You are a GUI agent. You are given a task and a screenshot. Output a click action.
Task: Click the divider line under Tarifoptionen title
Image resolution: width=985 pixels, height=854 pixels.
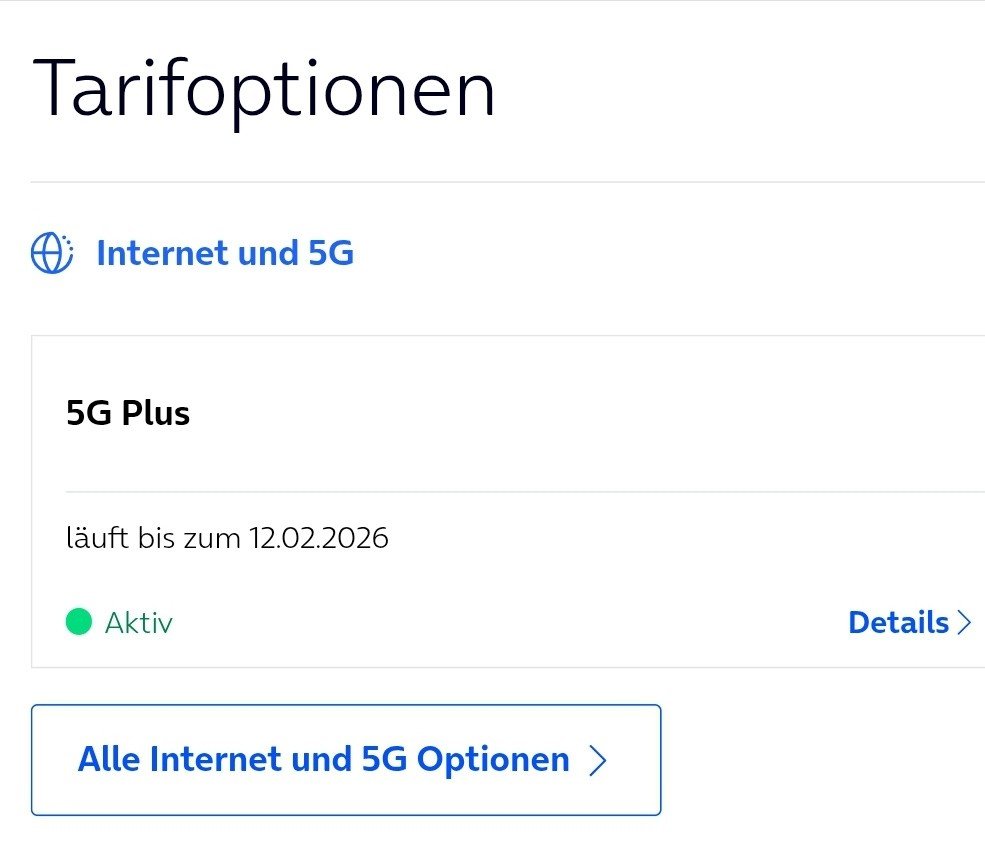click(x=500, y=182)
